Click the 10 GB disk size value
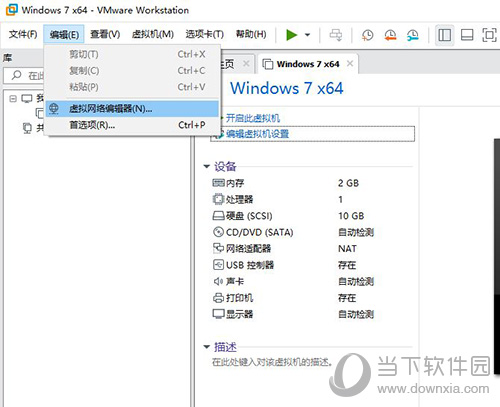 (351, 216)
